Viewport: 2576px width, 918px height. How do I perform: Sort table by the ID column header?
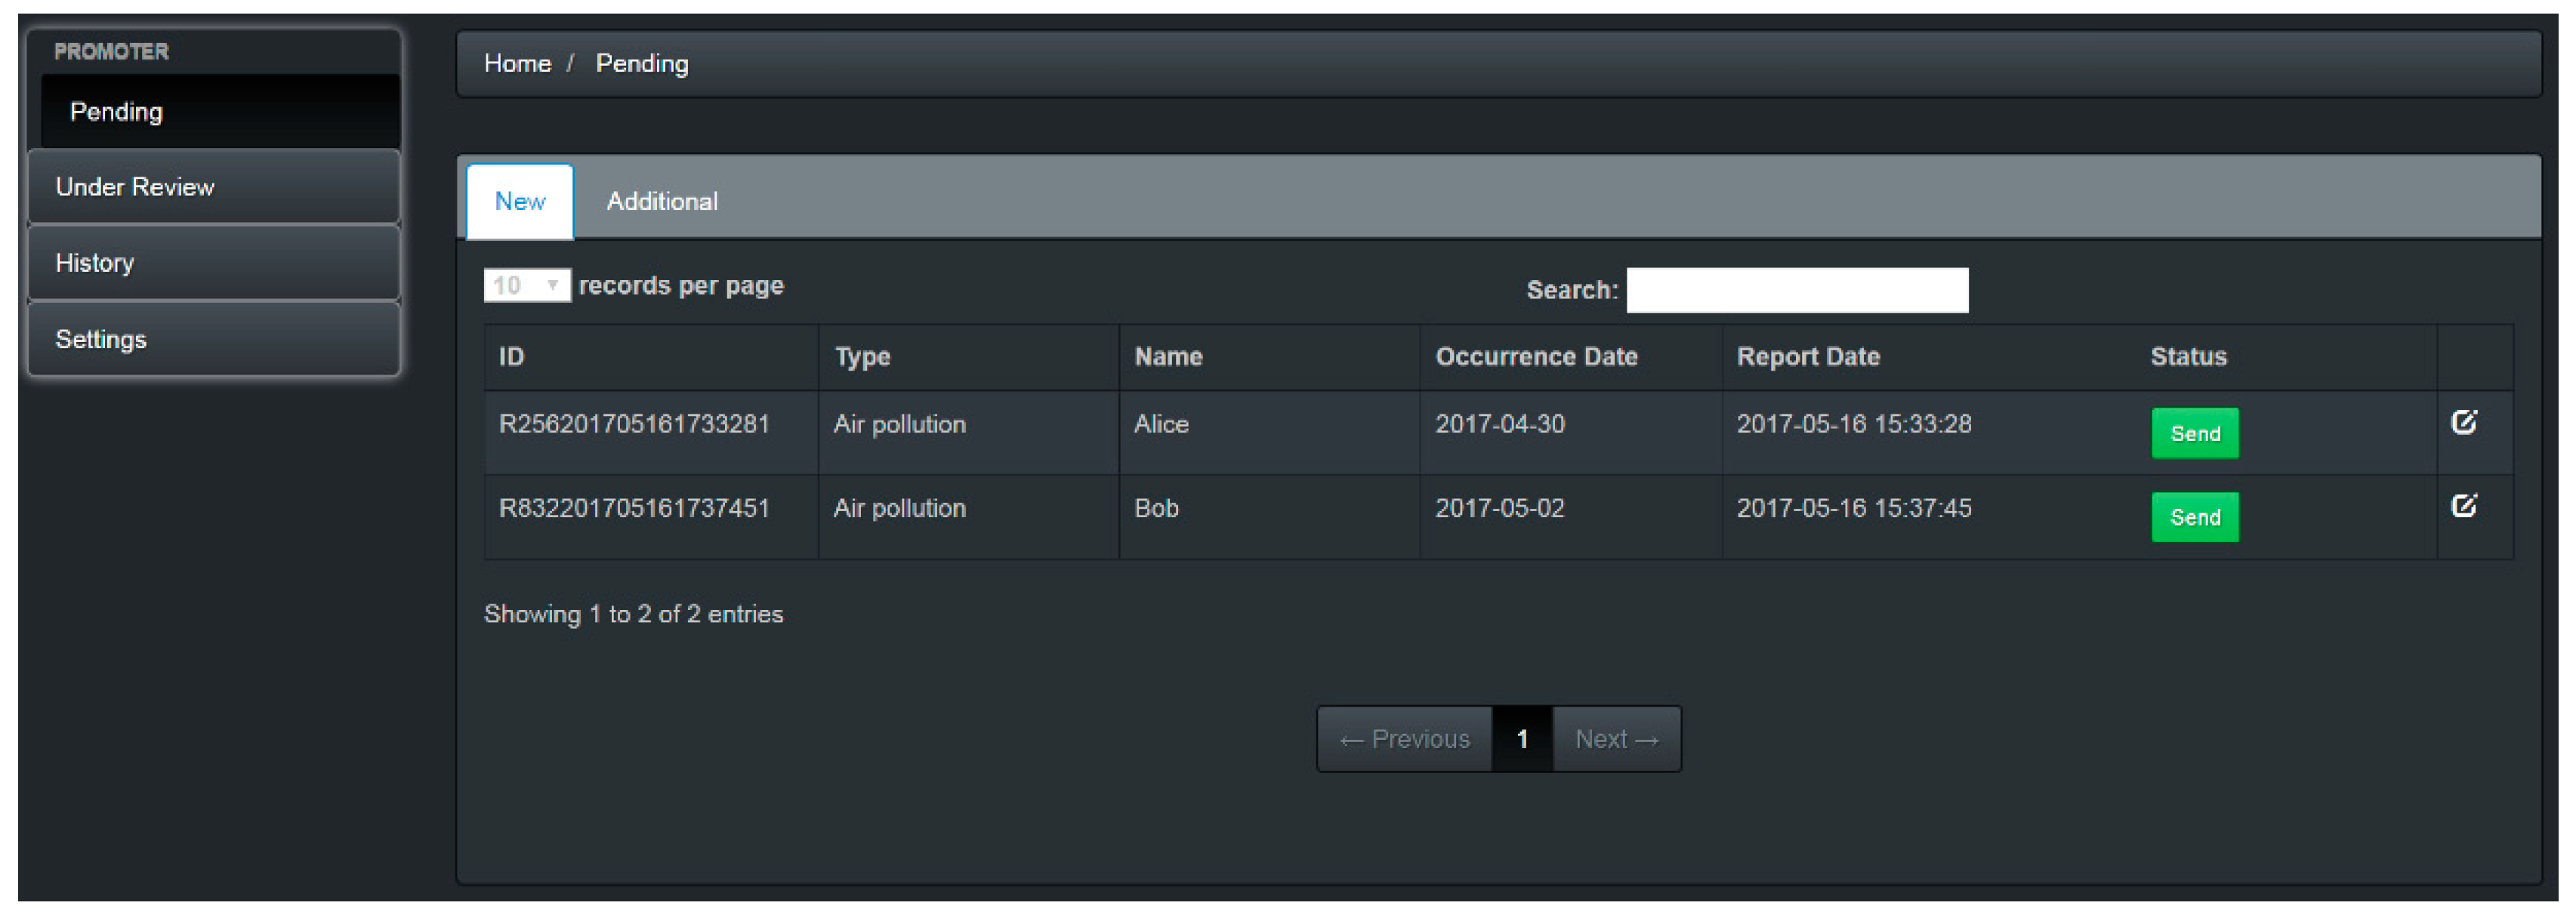(x=511, y=357)
